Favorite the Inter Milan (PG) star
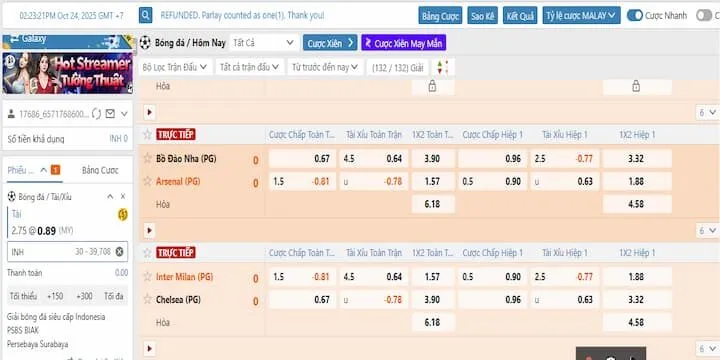Viewport: 720px width, 360px height. (x=147, y=276)
